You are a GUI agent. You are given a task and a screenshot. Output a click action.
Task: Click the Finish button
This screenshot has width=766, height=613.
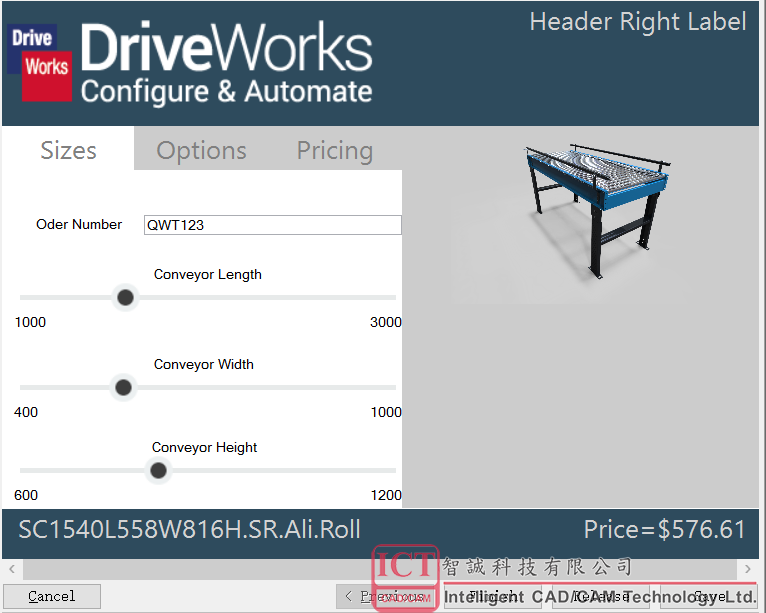[x=492, y=596]
